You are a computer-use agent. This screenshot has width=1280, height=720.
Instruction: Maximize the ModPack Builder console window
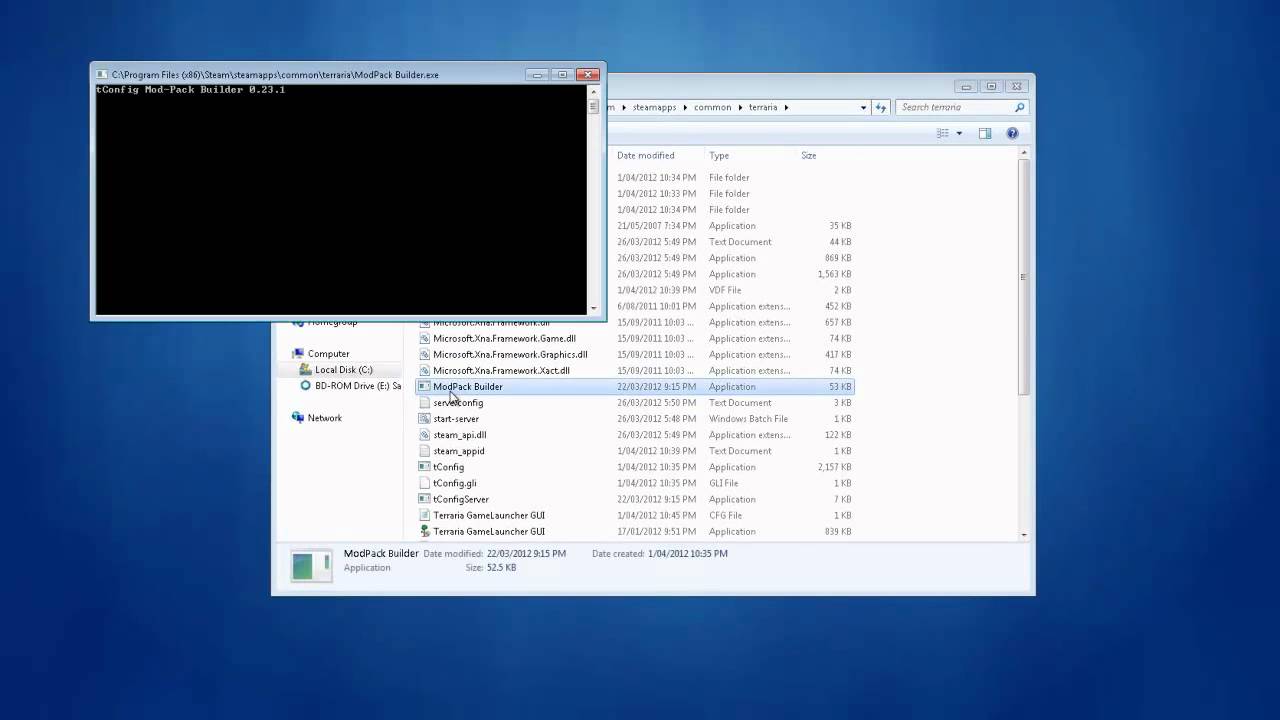pos(562,74)
